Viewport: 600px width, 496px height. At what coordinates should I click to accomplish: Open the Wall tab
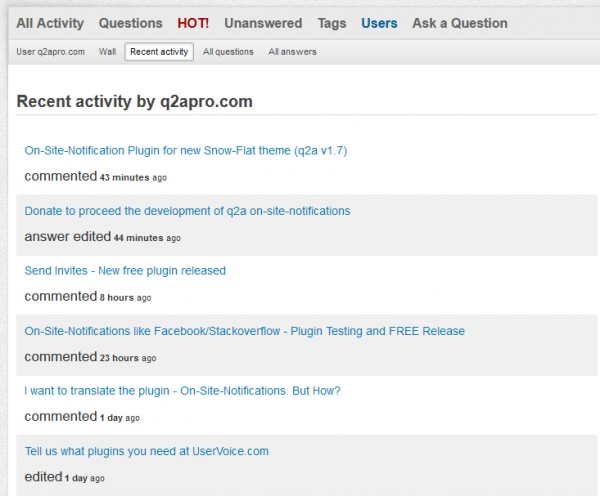[x=108, y=52]
